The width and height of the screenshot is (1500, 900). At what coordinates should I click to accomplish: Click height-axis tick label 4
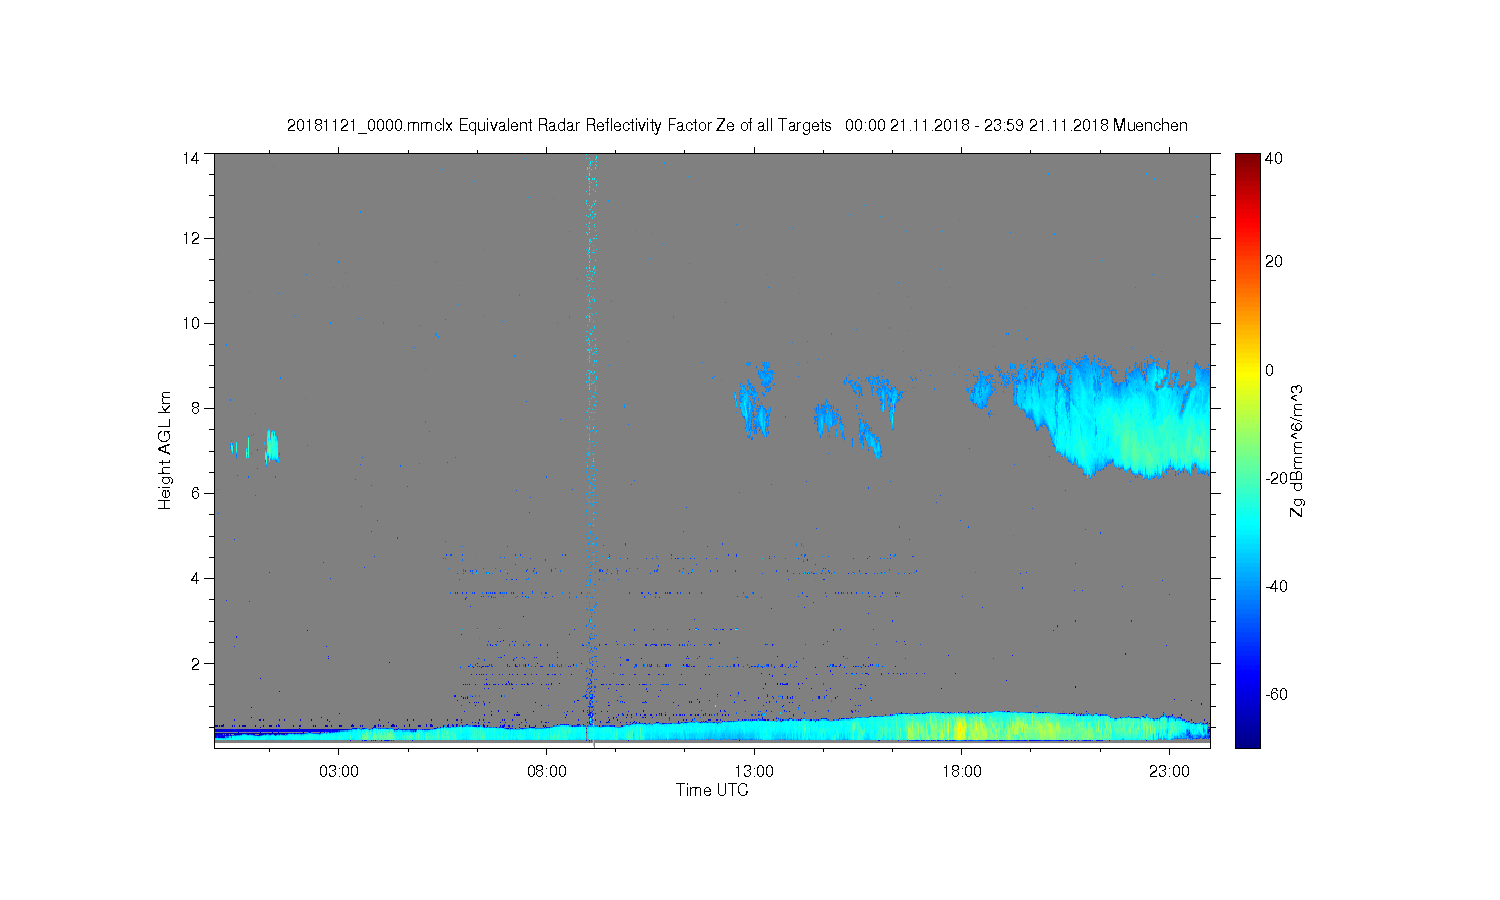[195, 578]
